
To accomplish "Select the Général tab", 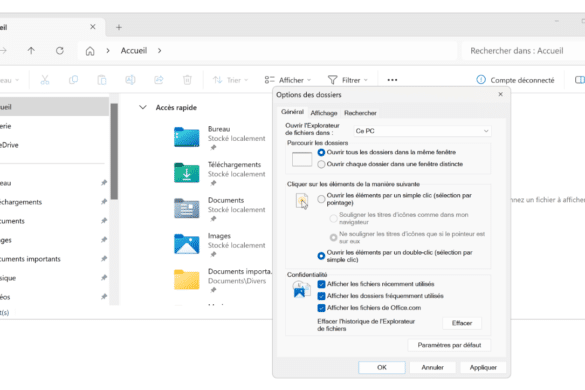I will coord(292,112).
